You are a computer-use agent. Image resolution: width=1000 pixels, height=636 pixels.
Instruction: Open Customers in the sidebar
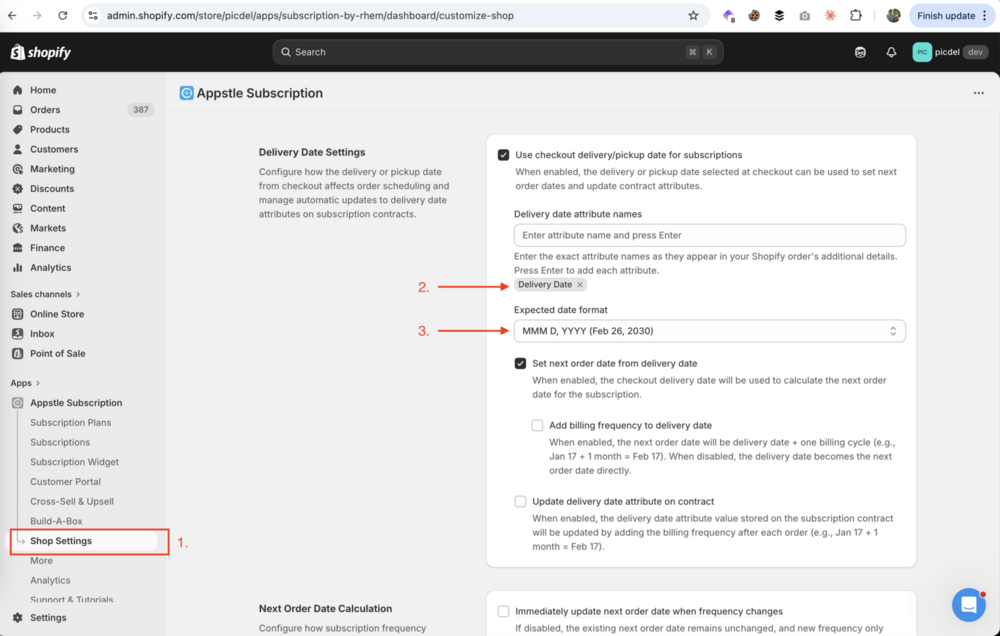(54, 149)
